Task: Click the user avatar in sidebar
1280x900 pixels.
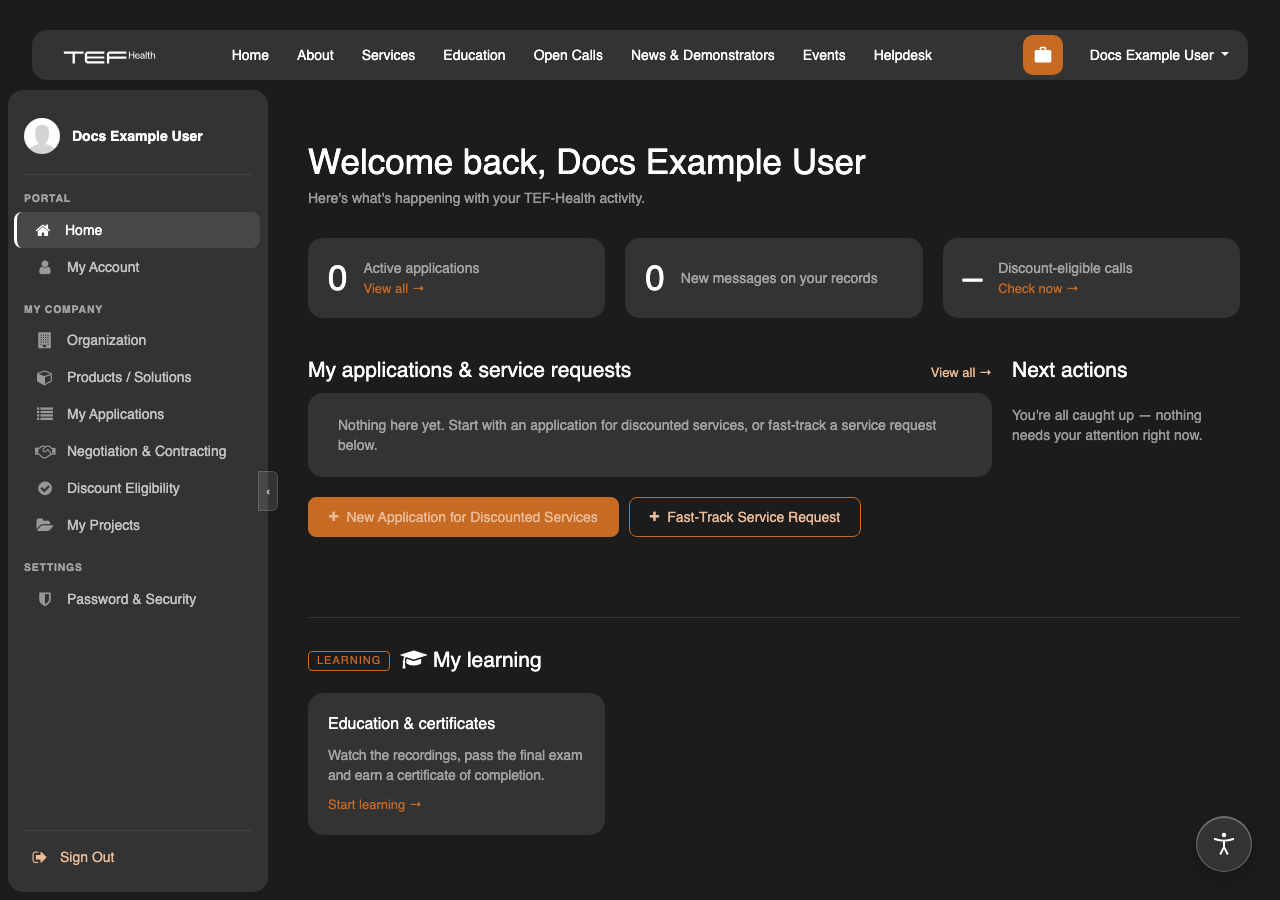Action: 42,136
